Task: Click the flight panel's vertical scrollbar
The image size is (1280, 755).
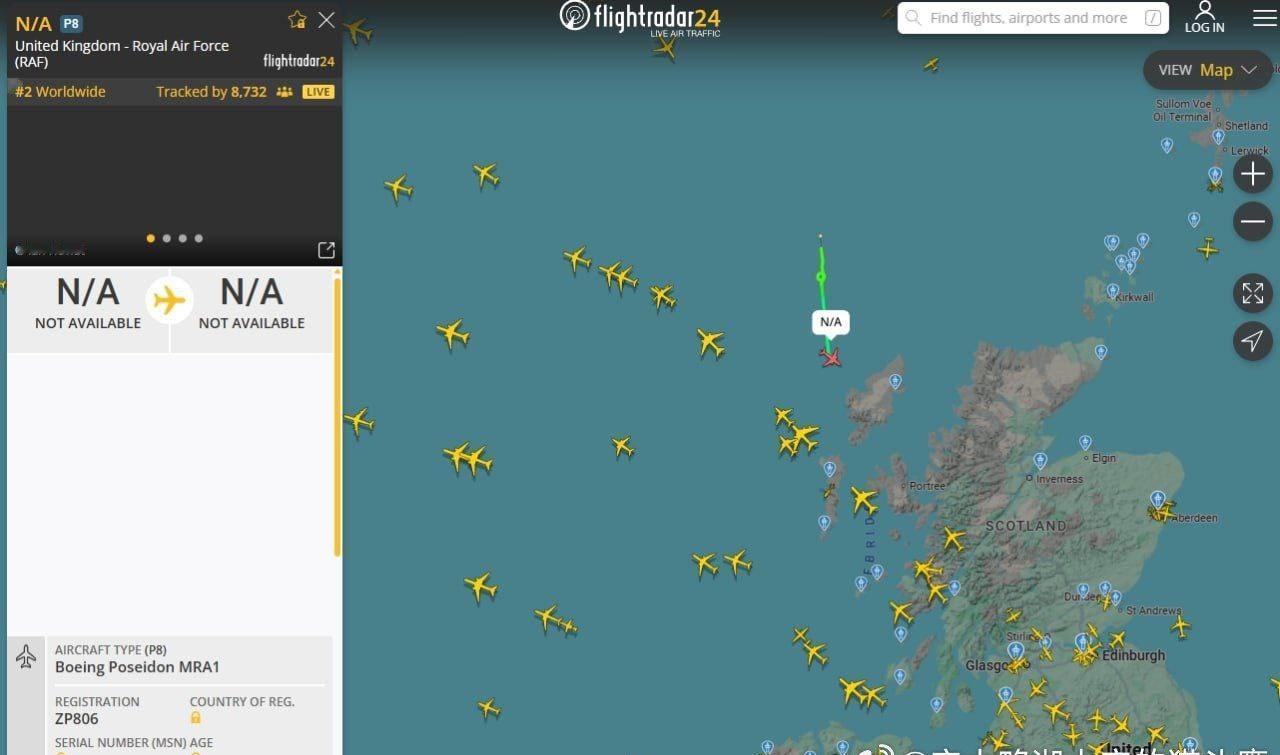Action: click(338, 416)
